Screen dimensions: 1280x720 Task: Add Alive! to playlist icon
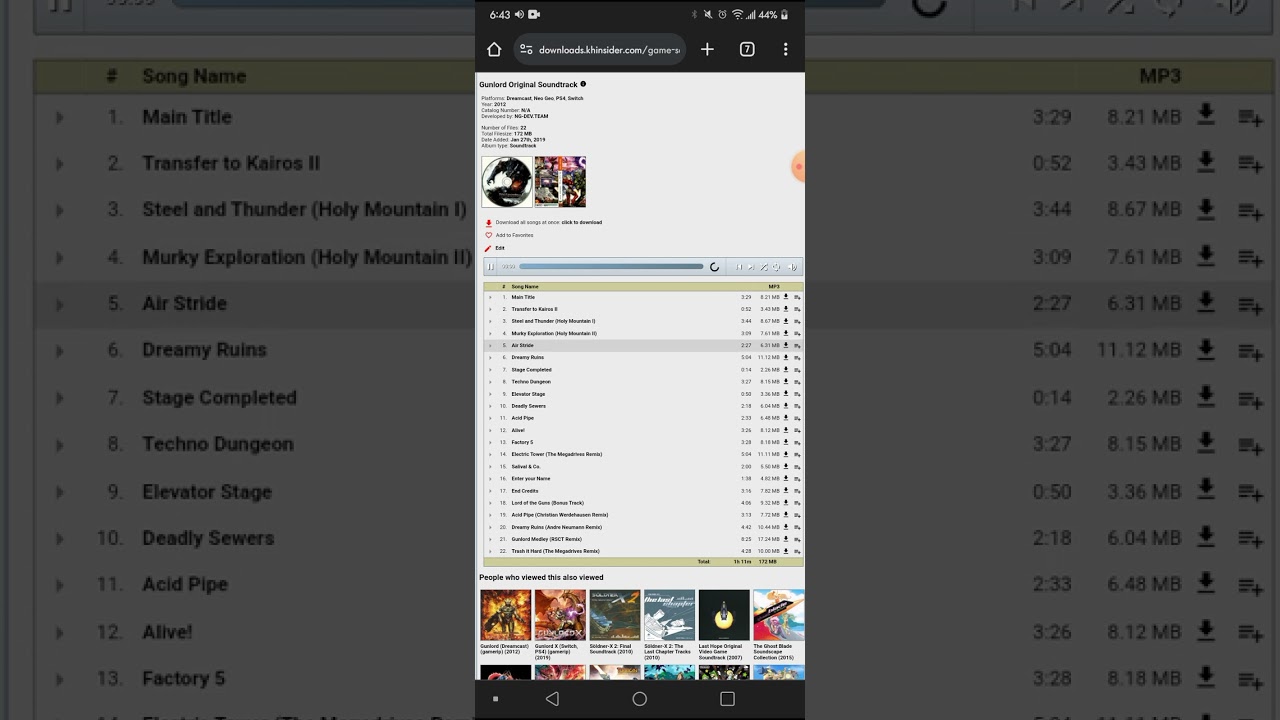tap(797, 430)
